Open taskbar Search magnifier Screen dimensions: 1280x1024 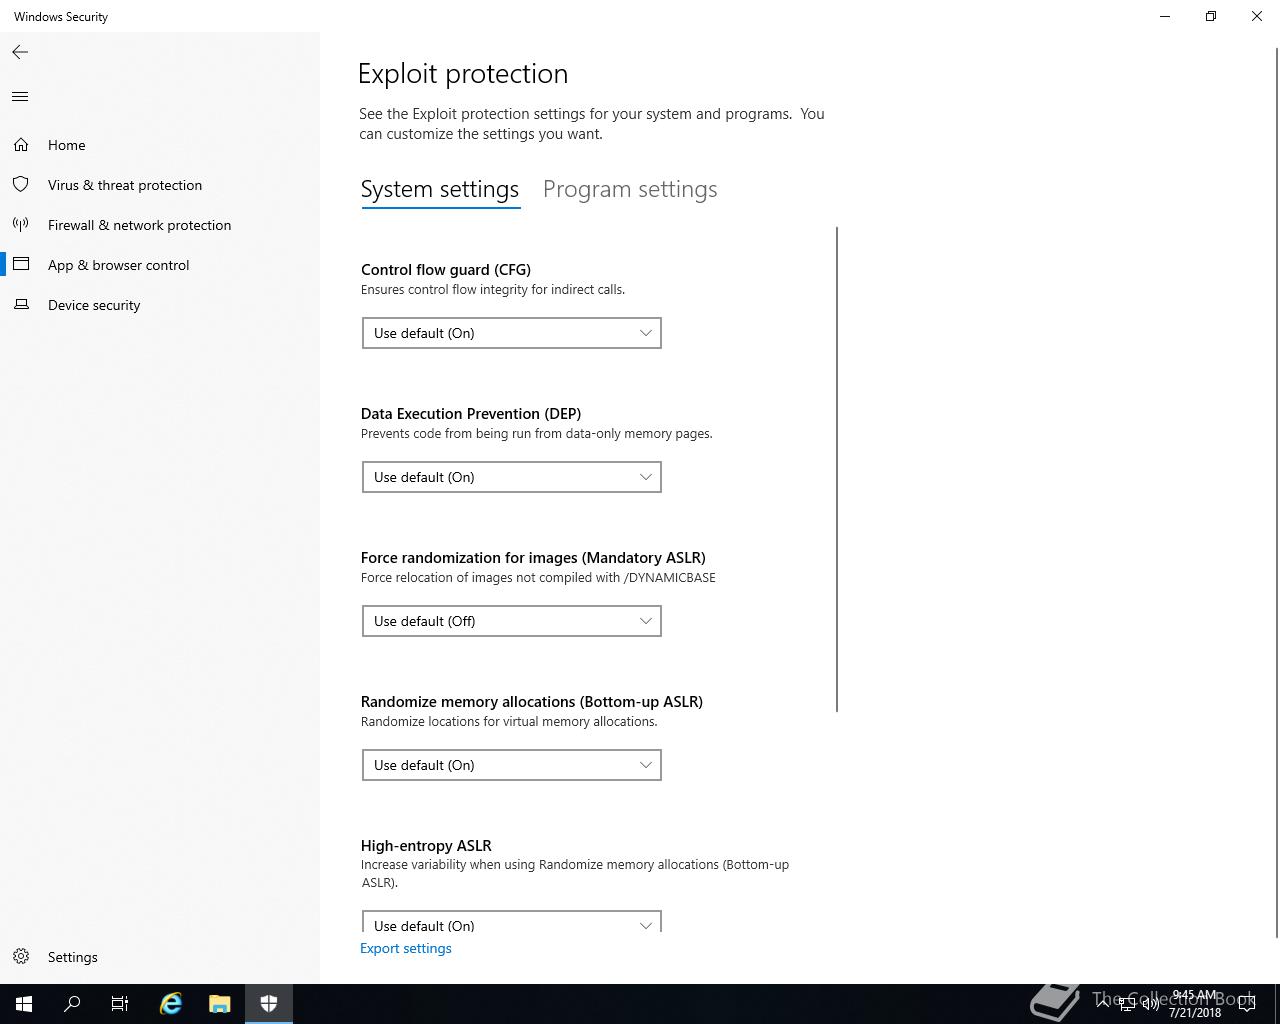pyautogui.click(x=72, y=1004)
